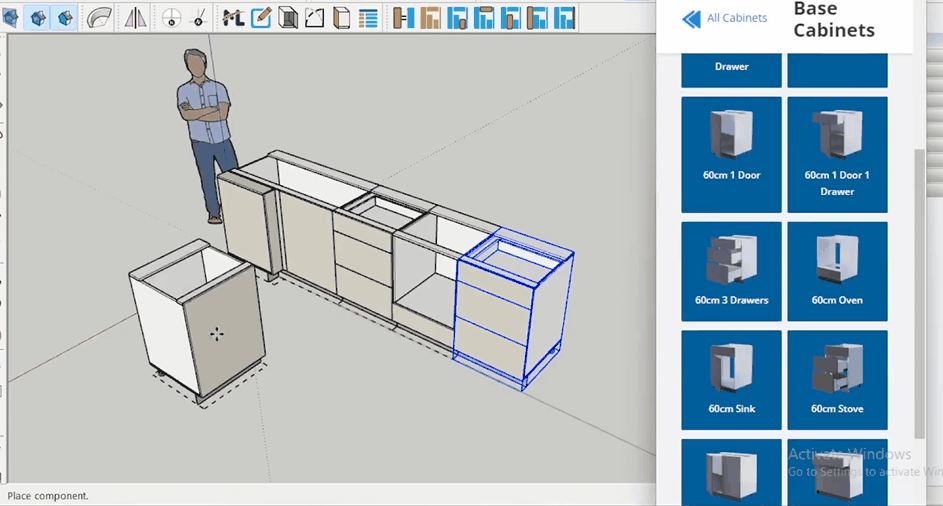Select the mirror/flip triangles tool icon

pyautogui.click(x=135, y=17)
